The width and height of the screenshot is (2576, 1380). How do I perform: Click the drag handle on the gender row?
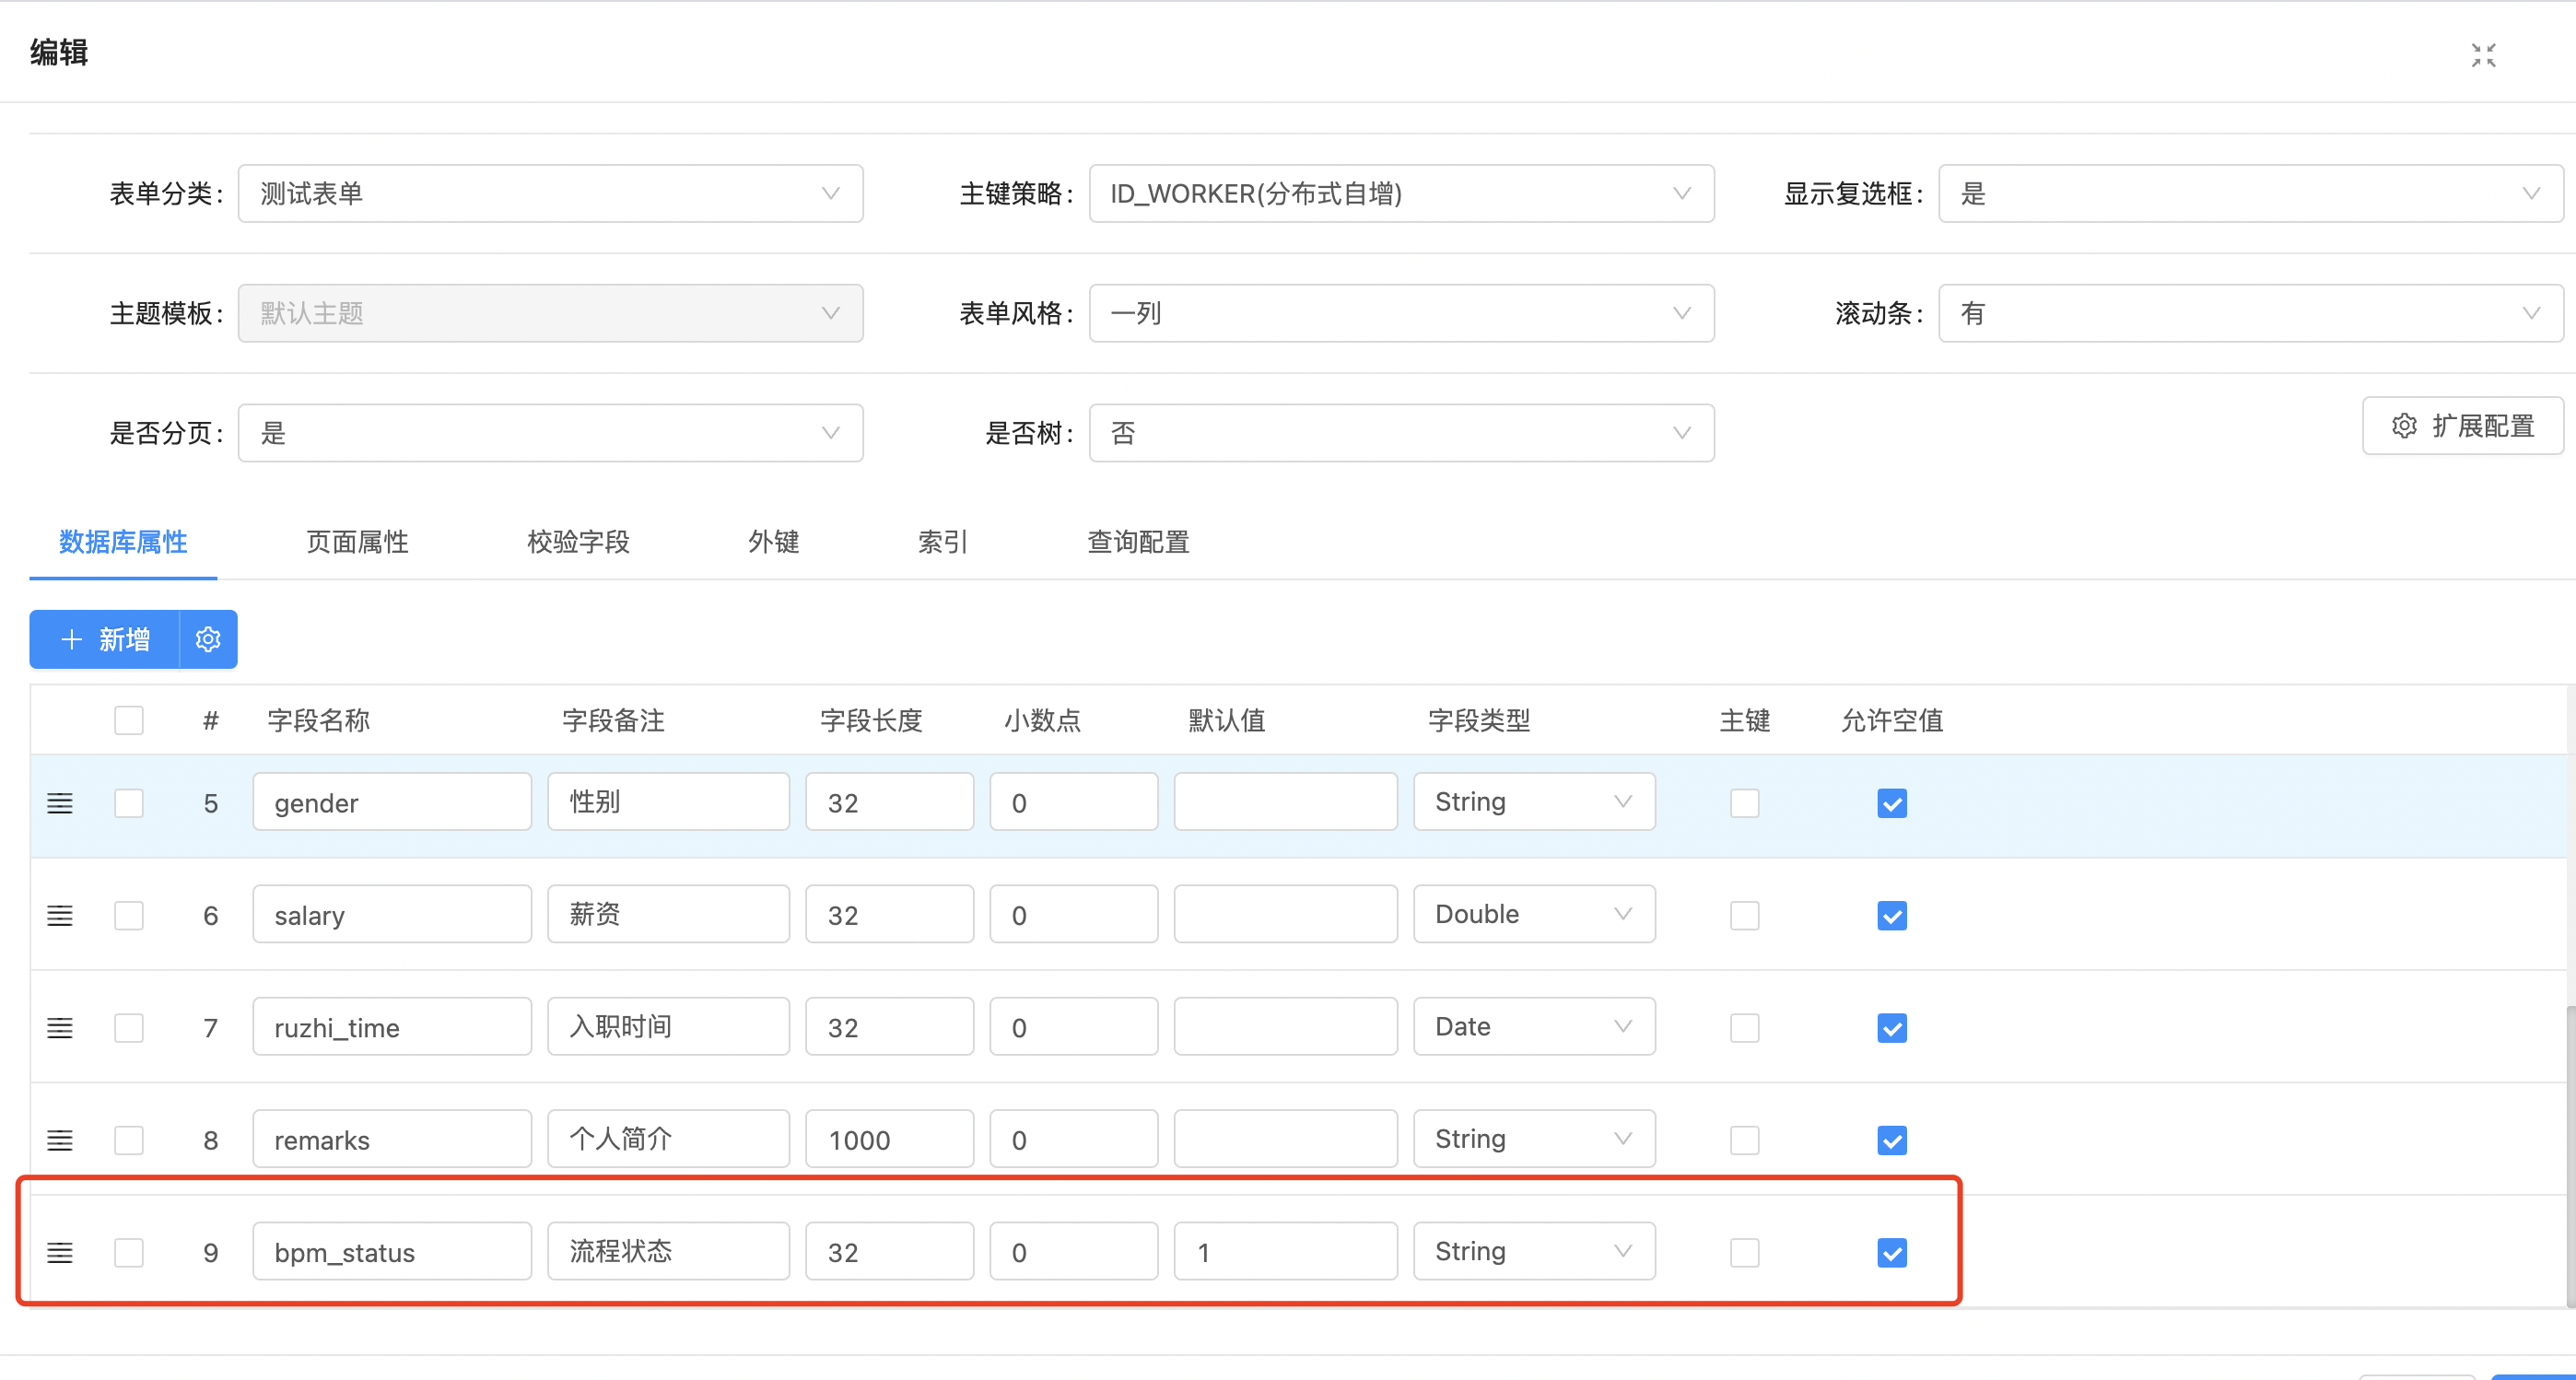60,803
